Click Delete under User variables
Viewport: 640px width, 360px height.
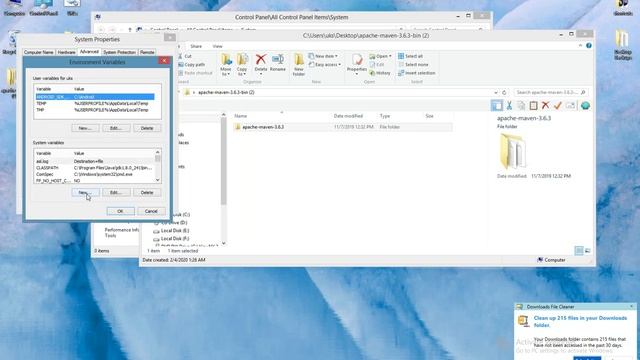point(147,128)
